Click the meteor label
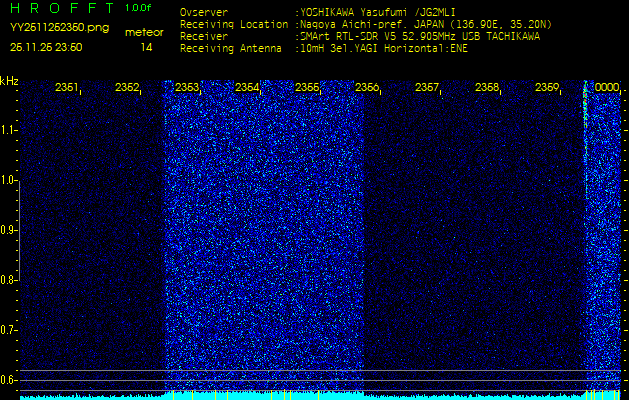629x400 pixels. 144,32
